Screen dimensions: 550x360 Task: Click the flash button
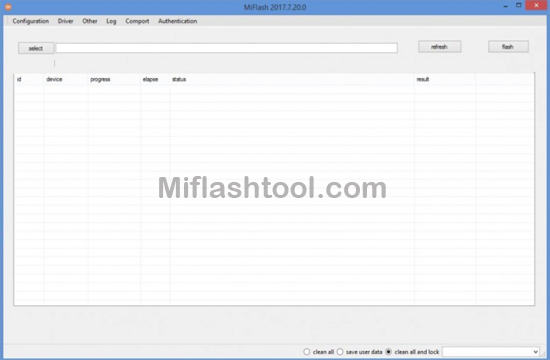pos(508,47)
